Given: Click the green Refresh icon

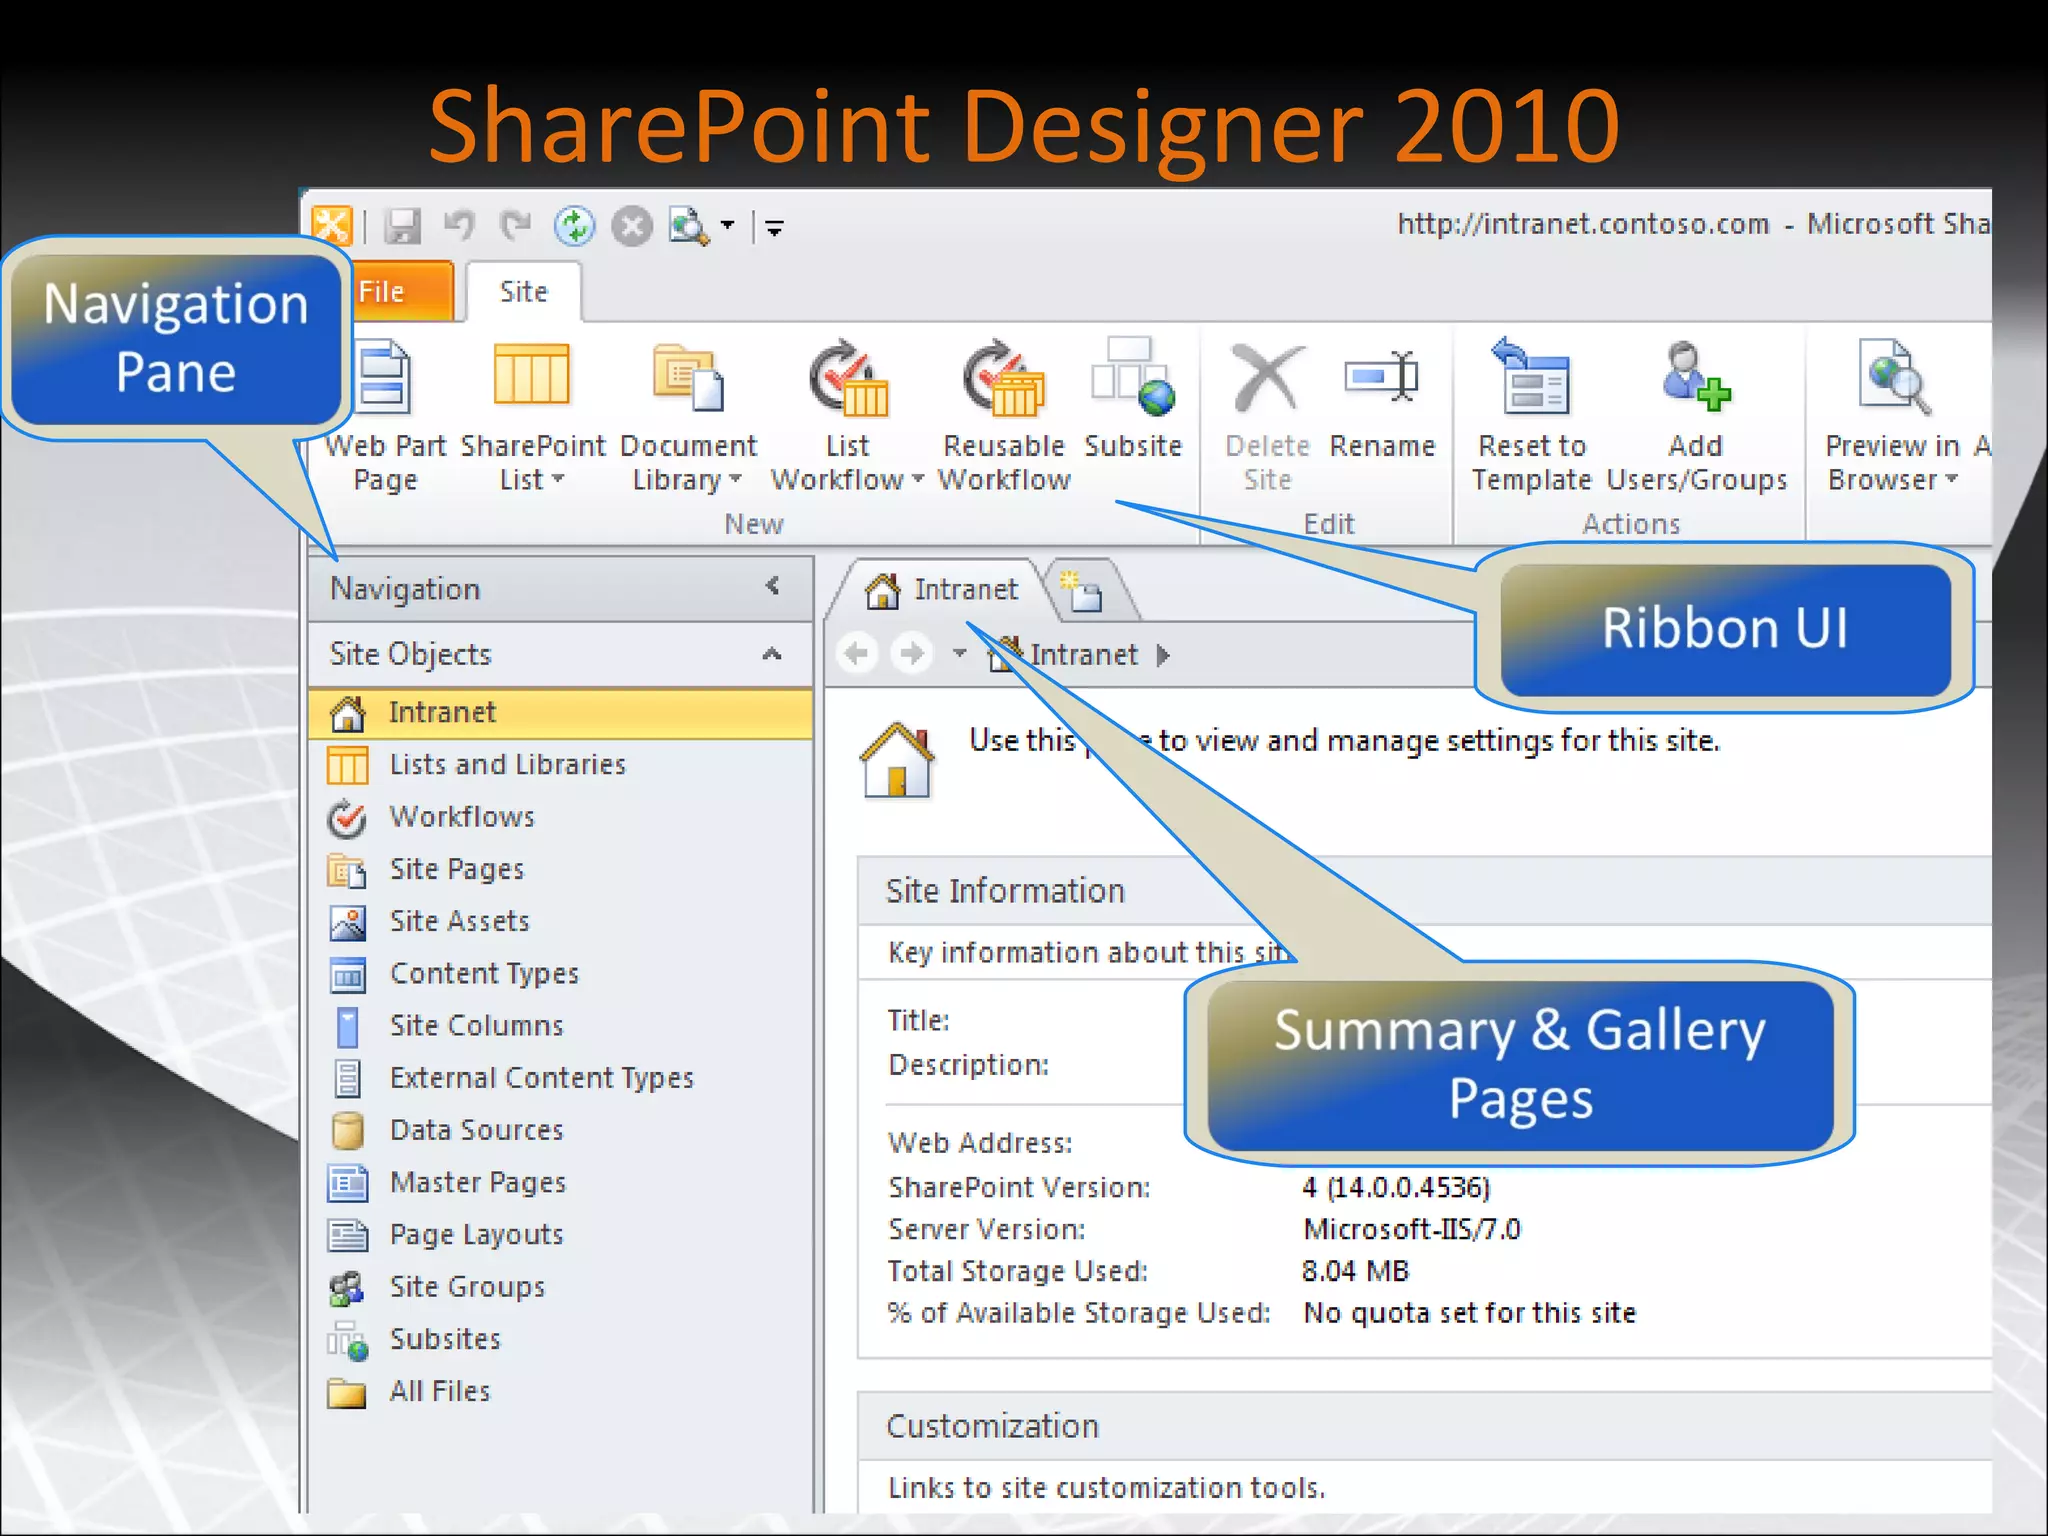Looking at the screenshot, I should [x=575, y=227].
